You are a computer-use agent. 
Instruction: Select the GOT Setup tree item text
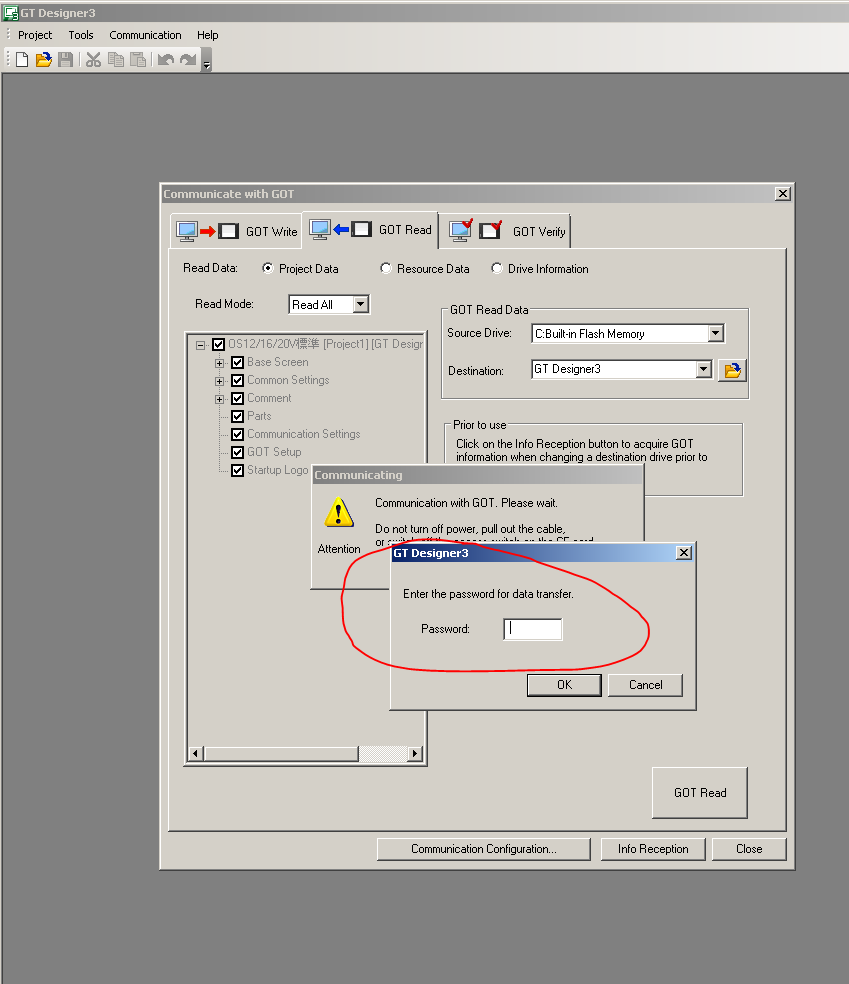pyautogui.click(x=274, y=452)
